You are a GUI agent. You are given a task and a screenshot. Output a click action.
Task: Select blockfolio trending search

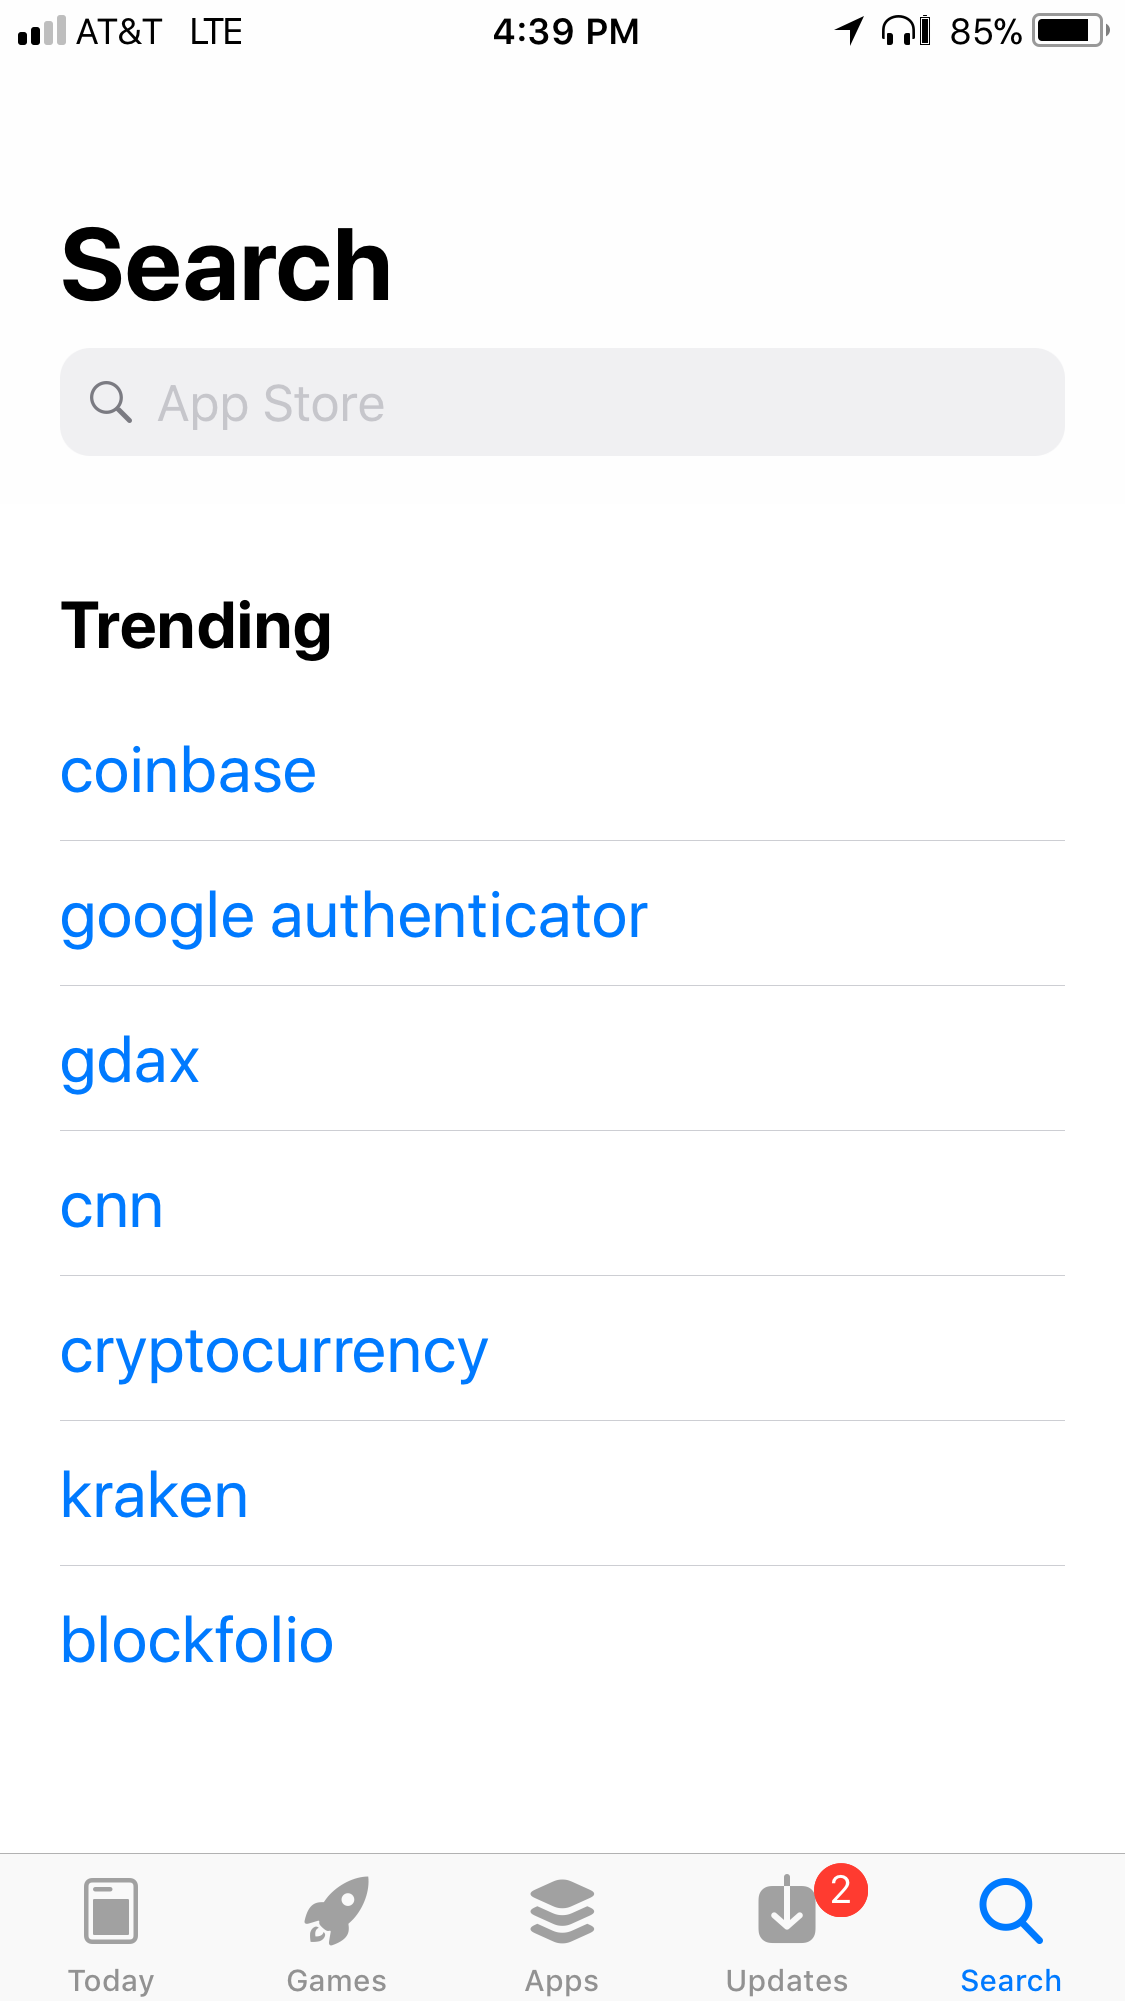197,1641
